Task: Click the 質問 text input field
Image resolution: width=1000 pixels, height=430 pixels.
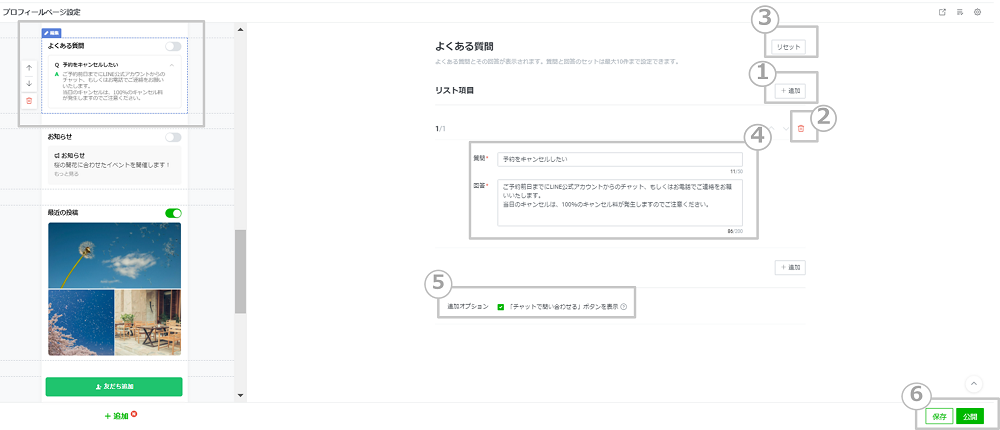Action: [620, 159]
